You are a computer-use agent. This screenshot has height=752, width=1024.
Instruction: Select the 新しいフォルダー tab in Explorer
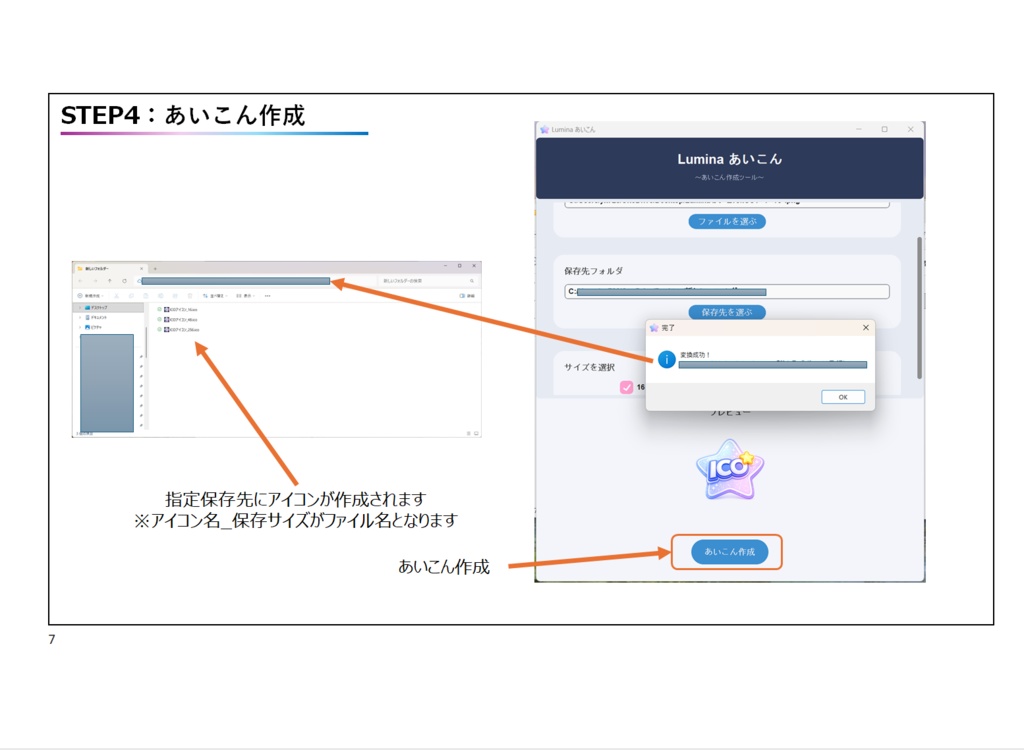click(x=100, y=267)
